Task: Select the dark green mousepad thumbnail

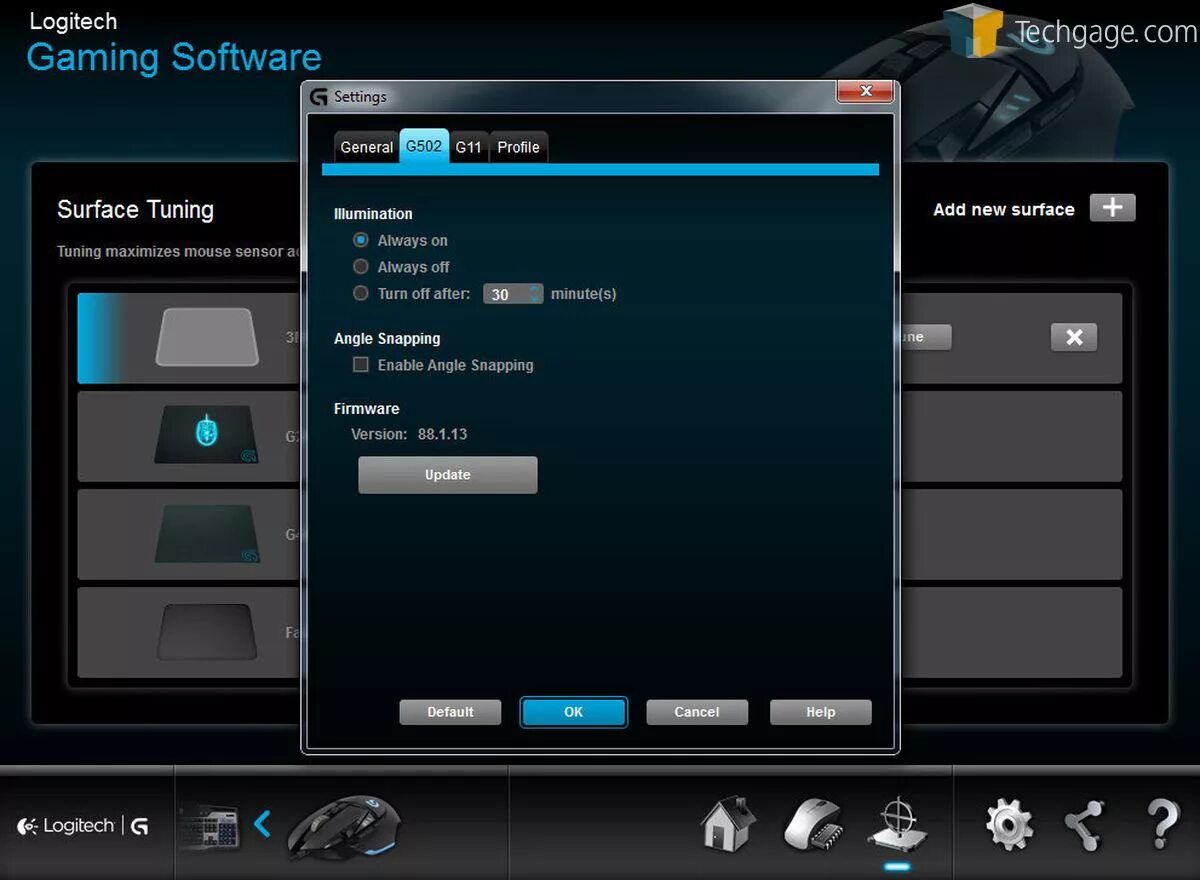Action: (x=207, y=533)
